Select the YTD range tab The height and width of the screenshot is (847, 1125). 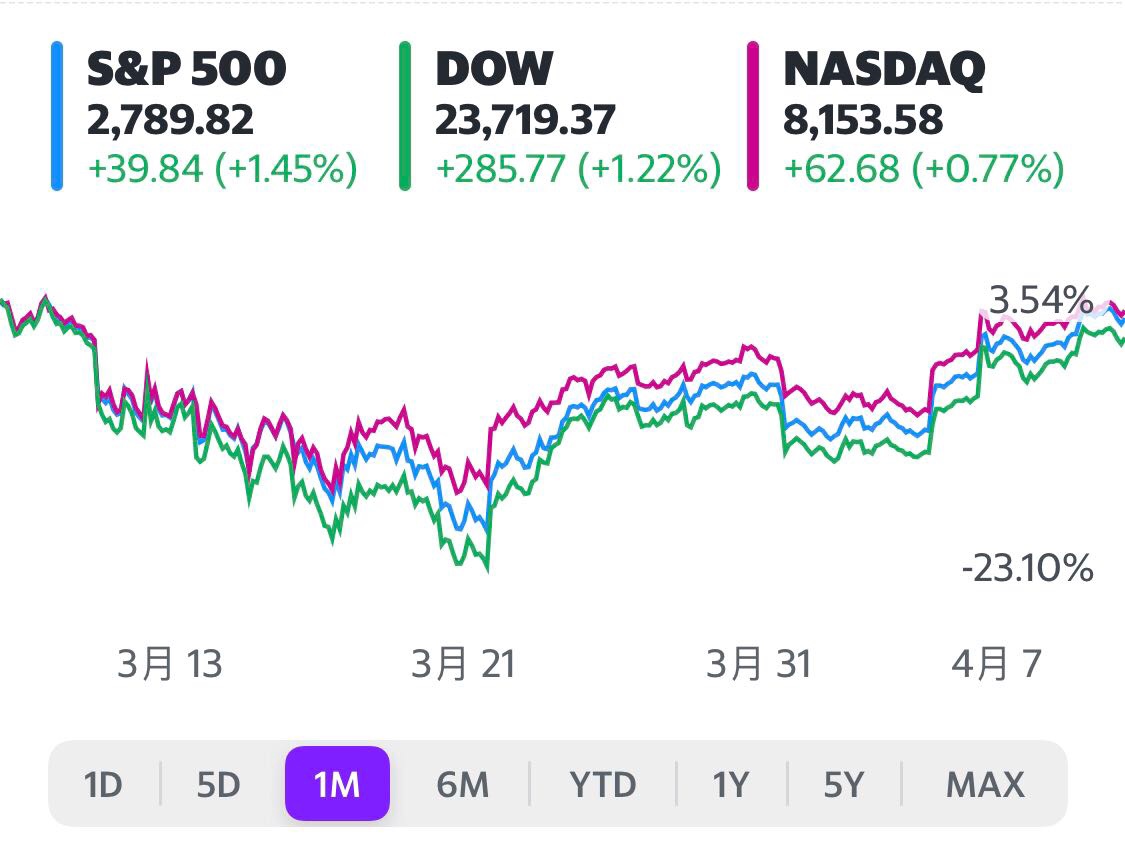(603, 784)
